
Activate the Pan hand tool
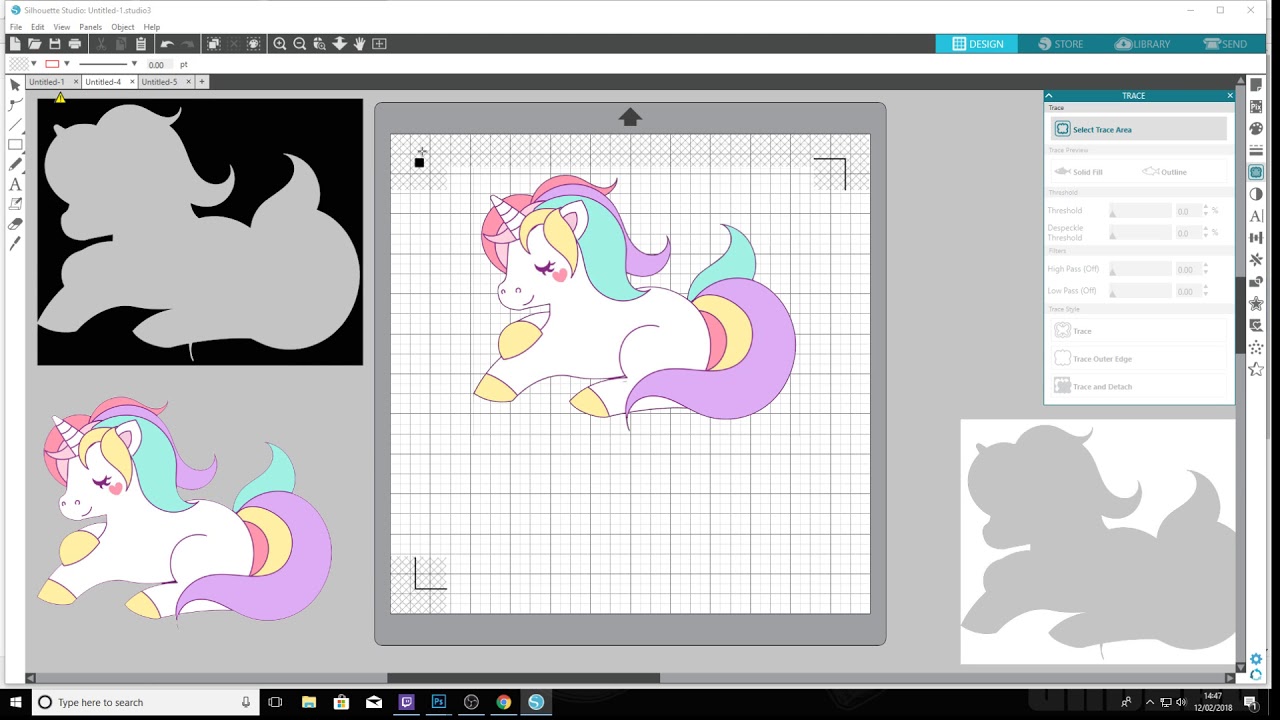(359, 44)
